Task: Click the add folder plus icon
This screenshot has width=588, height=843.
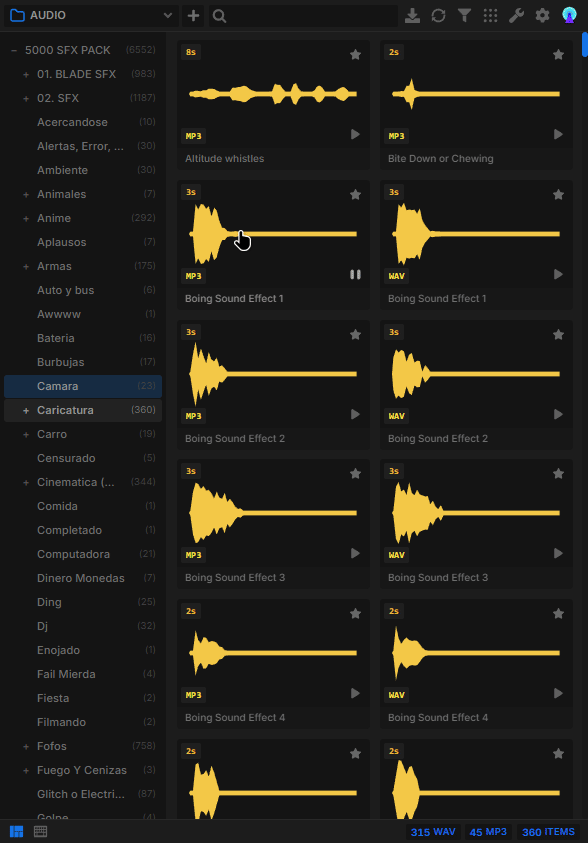Action: (193, 16)
